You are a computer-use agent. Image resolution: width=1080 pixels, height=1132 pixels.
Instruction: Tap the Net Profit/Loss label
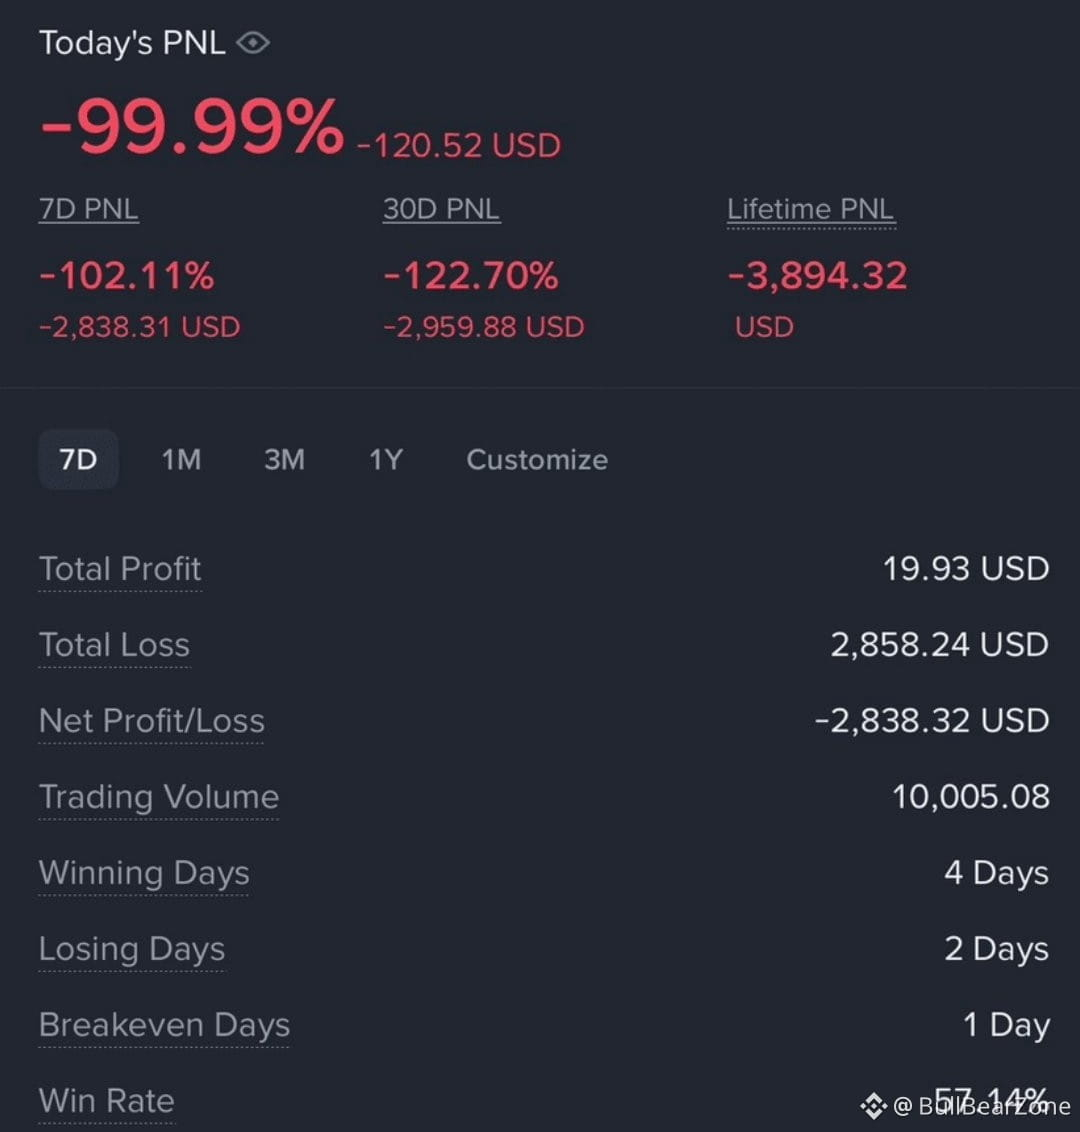152,720
